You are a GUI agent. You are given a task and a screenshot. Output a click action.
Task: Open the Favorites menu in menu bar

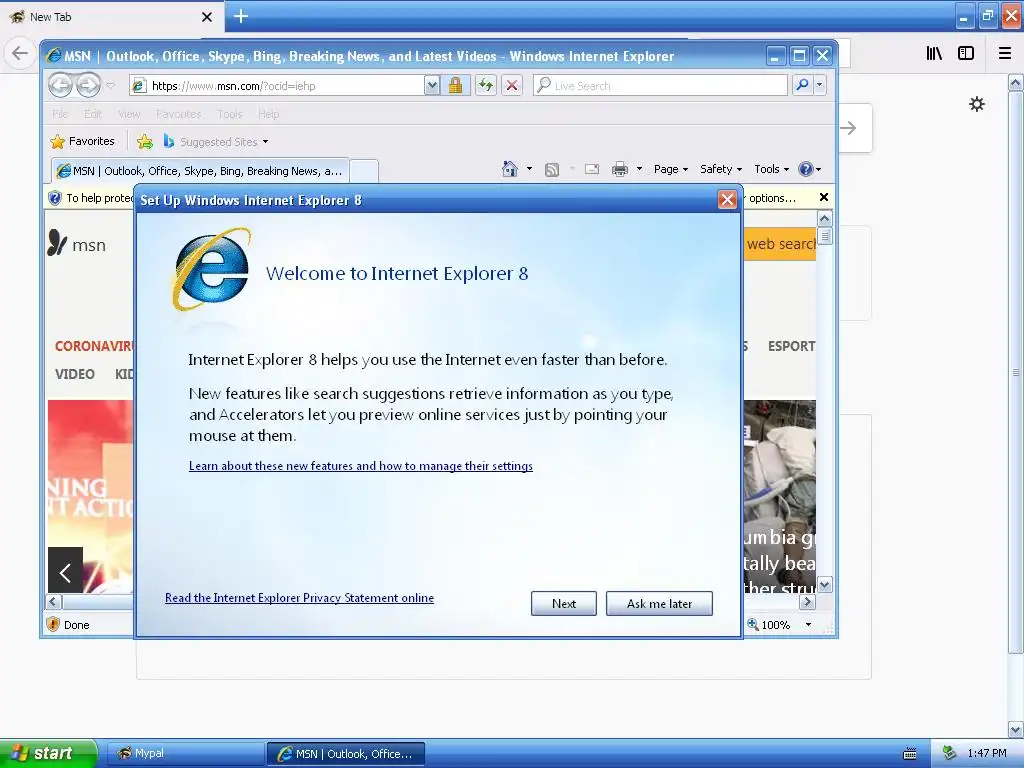coord(178,114)
